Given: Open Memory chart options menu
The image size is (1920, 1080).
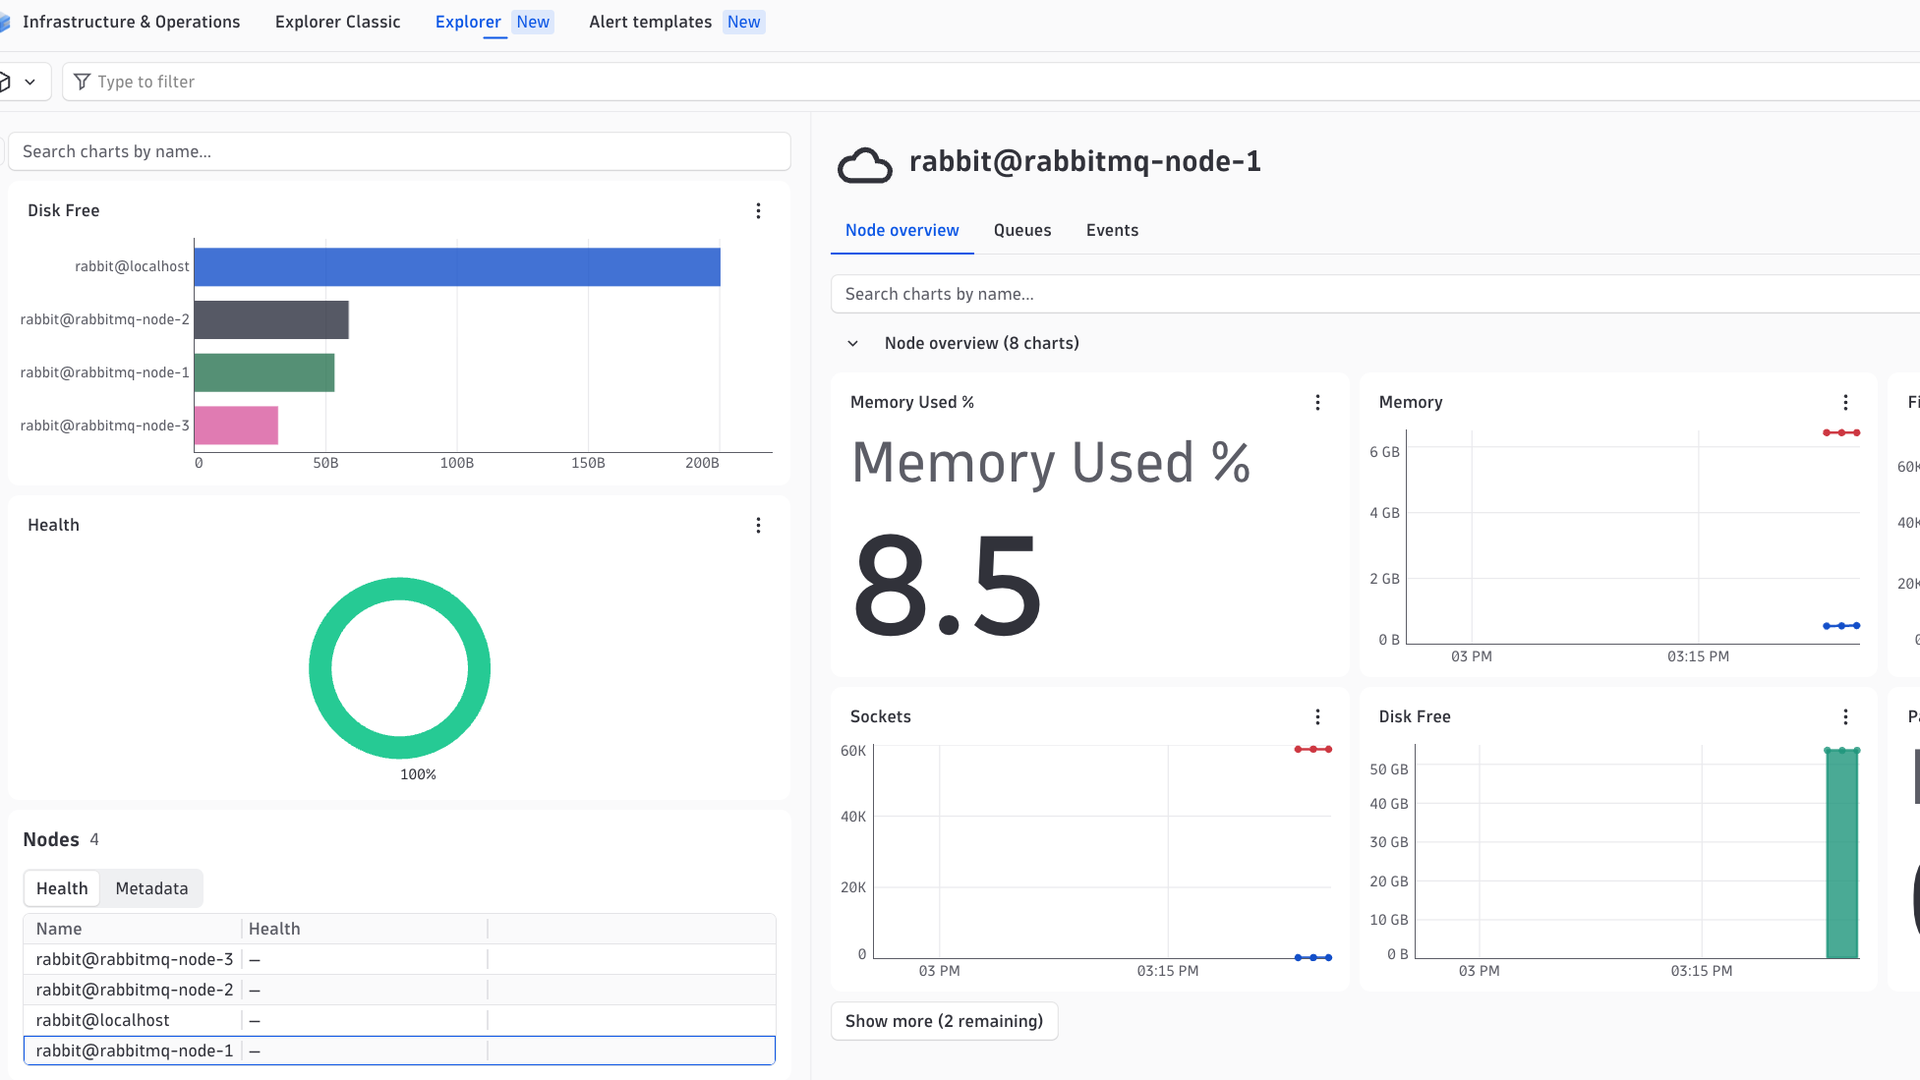Looking at the screenshot, I should point(1845,402).
